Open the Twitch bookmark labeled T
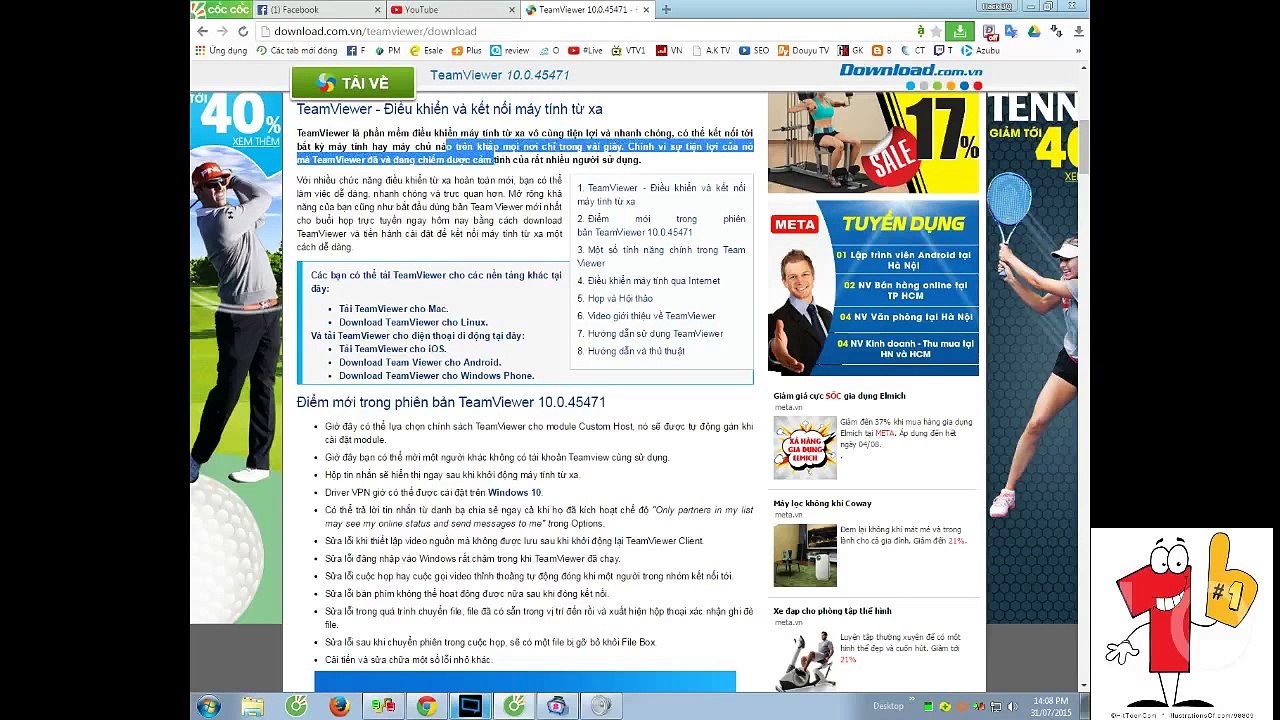The height and width of the screenshot is (720, 1280). pos(943,51)
